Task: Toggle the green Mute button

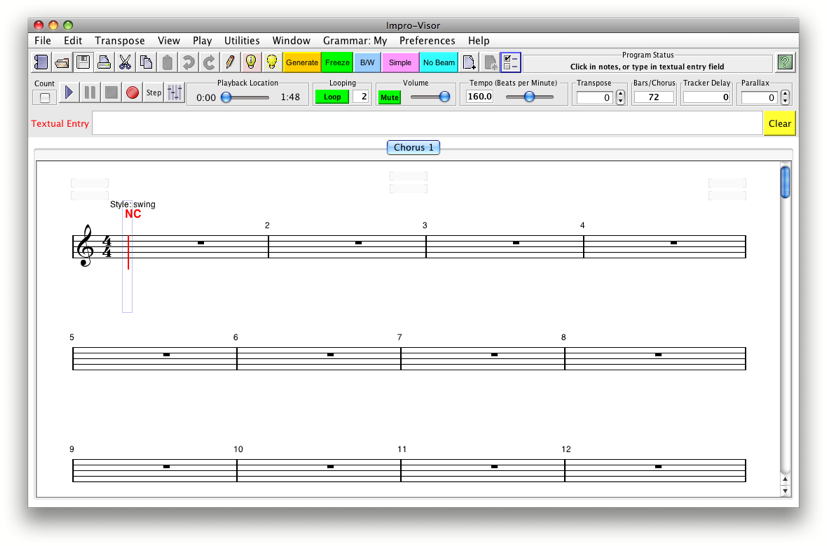Action: pos(389,97)
